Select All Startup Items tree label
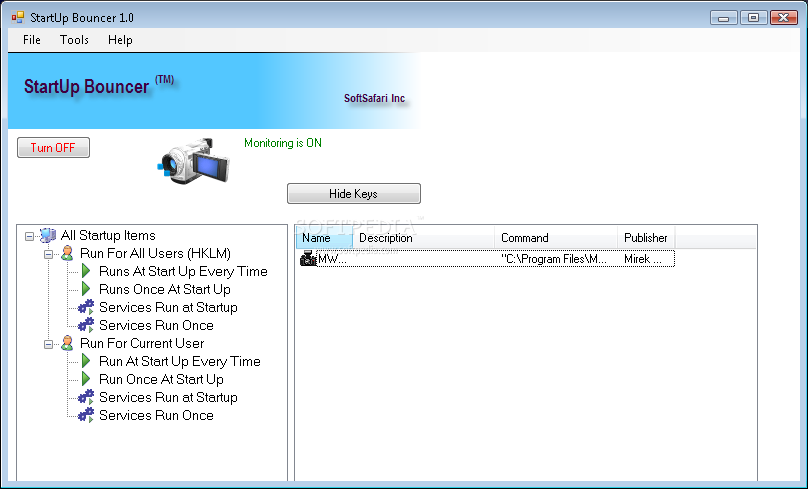This screenshot has height=489, width=808. click(108, 235)
